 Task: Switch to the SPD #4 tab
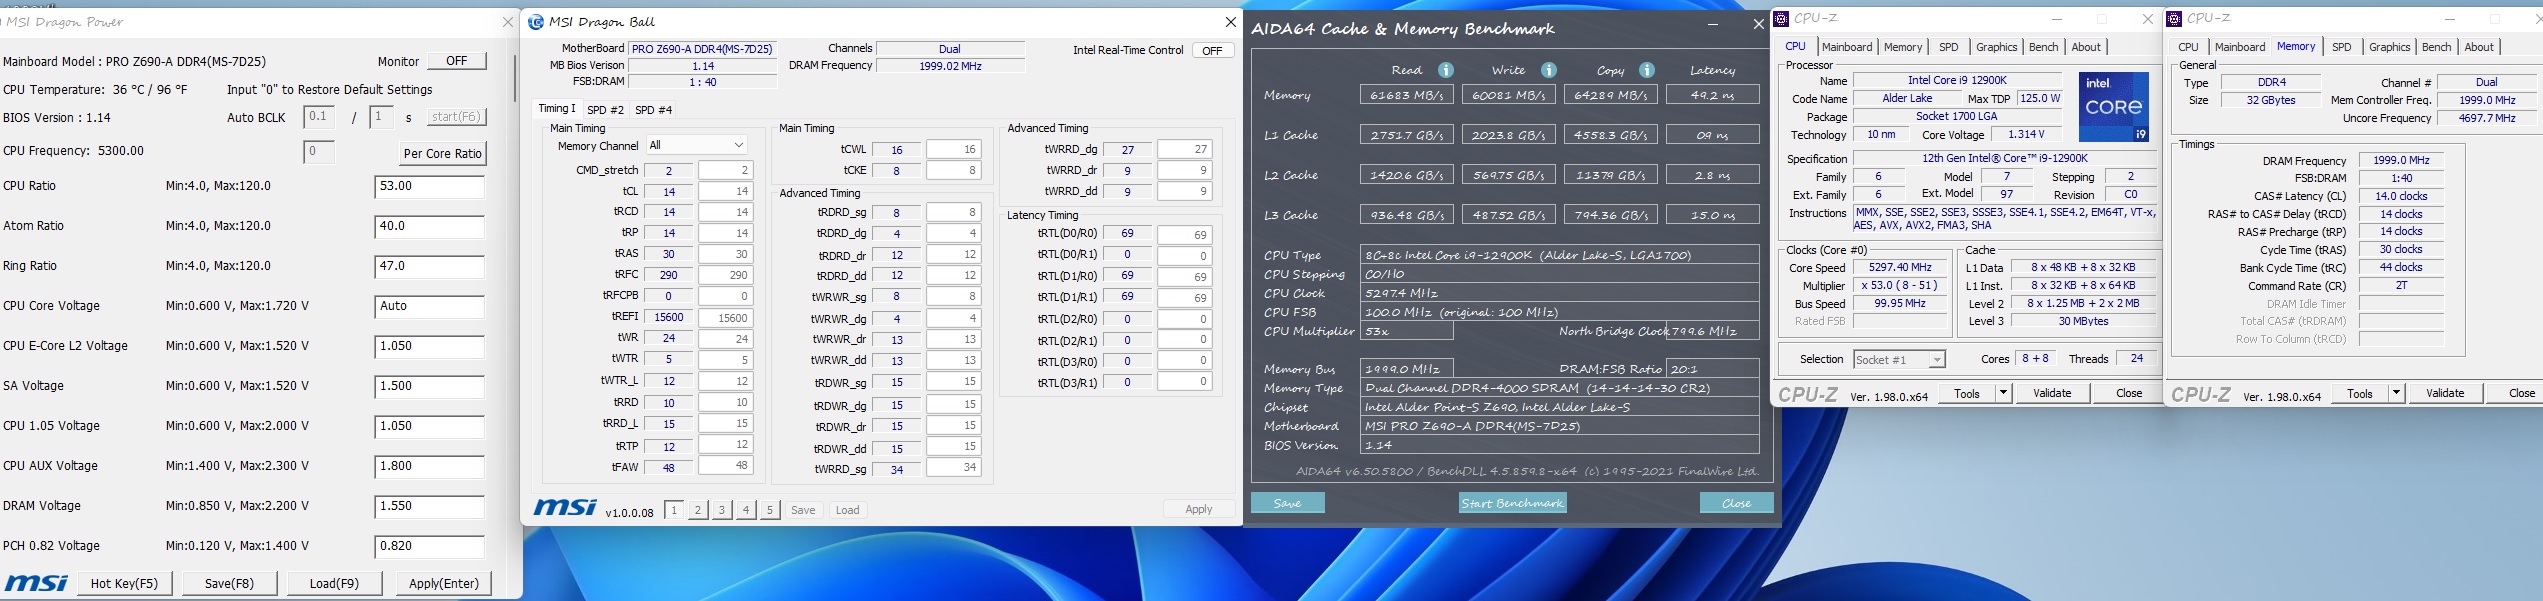pyautogui.click(x=653, y=110)
